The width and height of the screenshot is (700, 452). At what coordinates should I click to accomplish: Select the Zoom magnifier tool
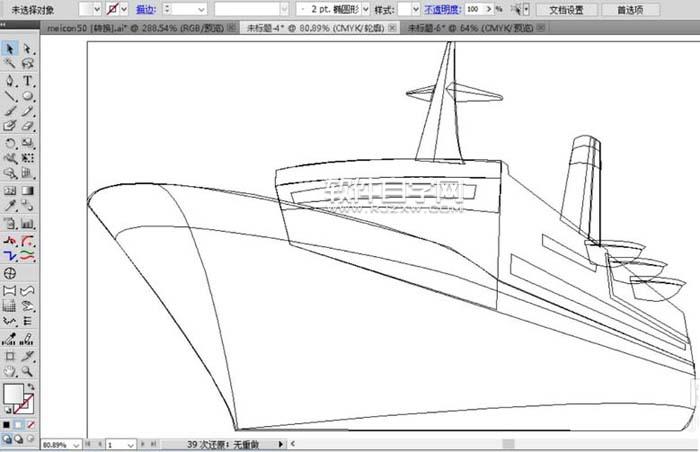click(x=28, y=371)
